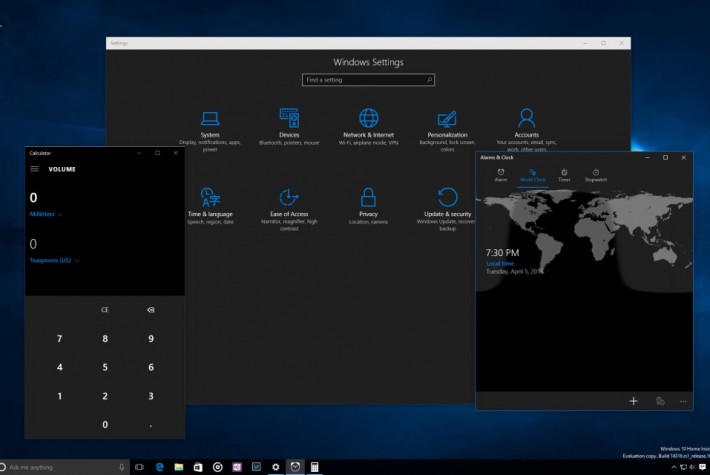Open System settings tile

(210, 131)
